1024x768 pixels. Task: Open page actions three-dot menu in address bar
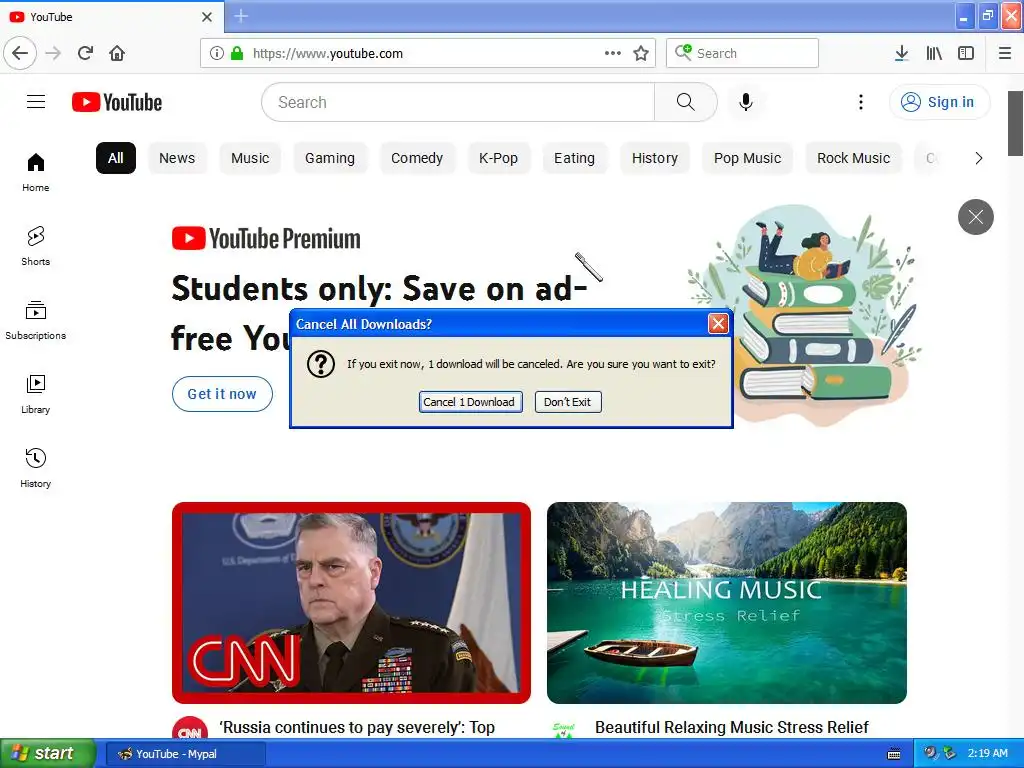pyautogui.click(x=613, y=53)
